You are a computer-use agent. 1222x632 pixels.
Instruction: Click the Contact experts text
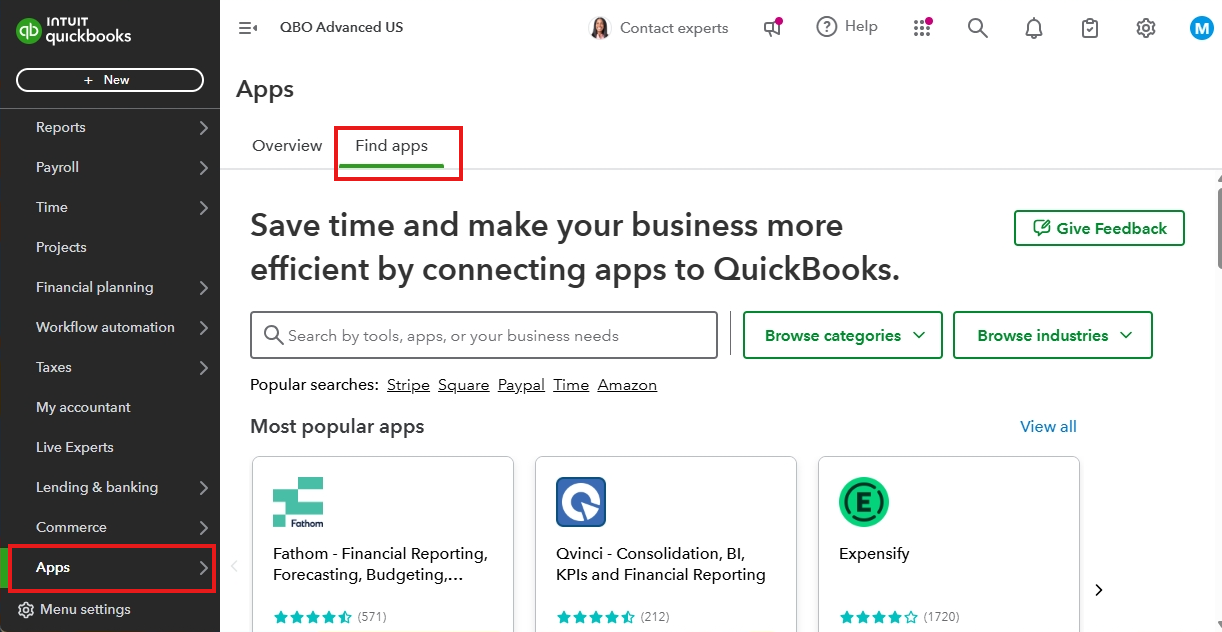674,28
